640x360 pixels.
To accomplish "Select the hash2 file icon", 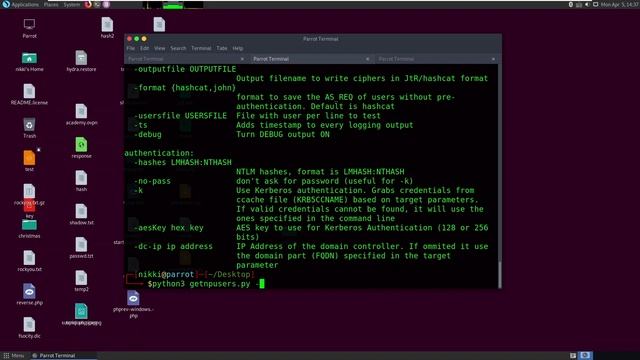I will 107,24.
